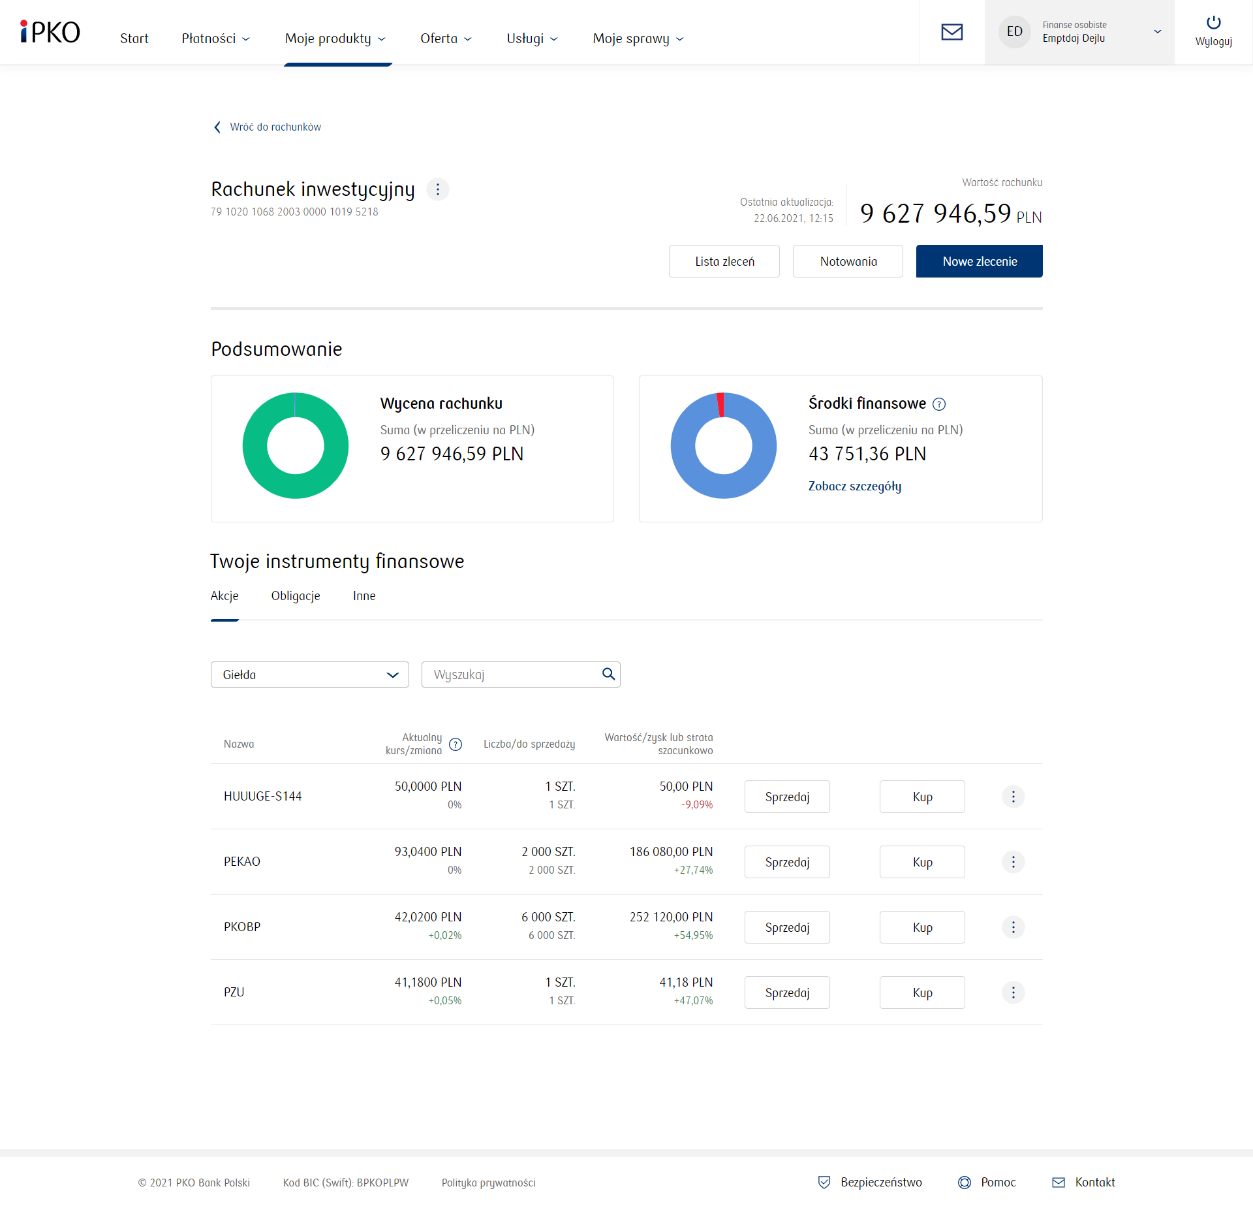
Task: Click Kup for HUUUGE-S144
Action: (922, 797)
